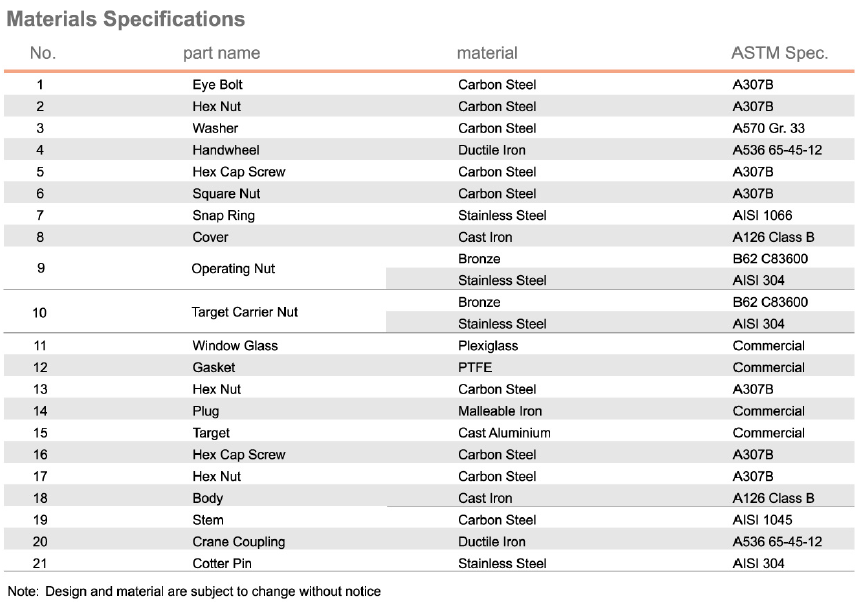Select the AISI 1045 spec cell

click(x=762, y=520)
